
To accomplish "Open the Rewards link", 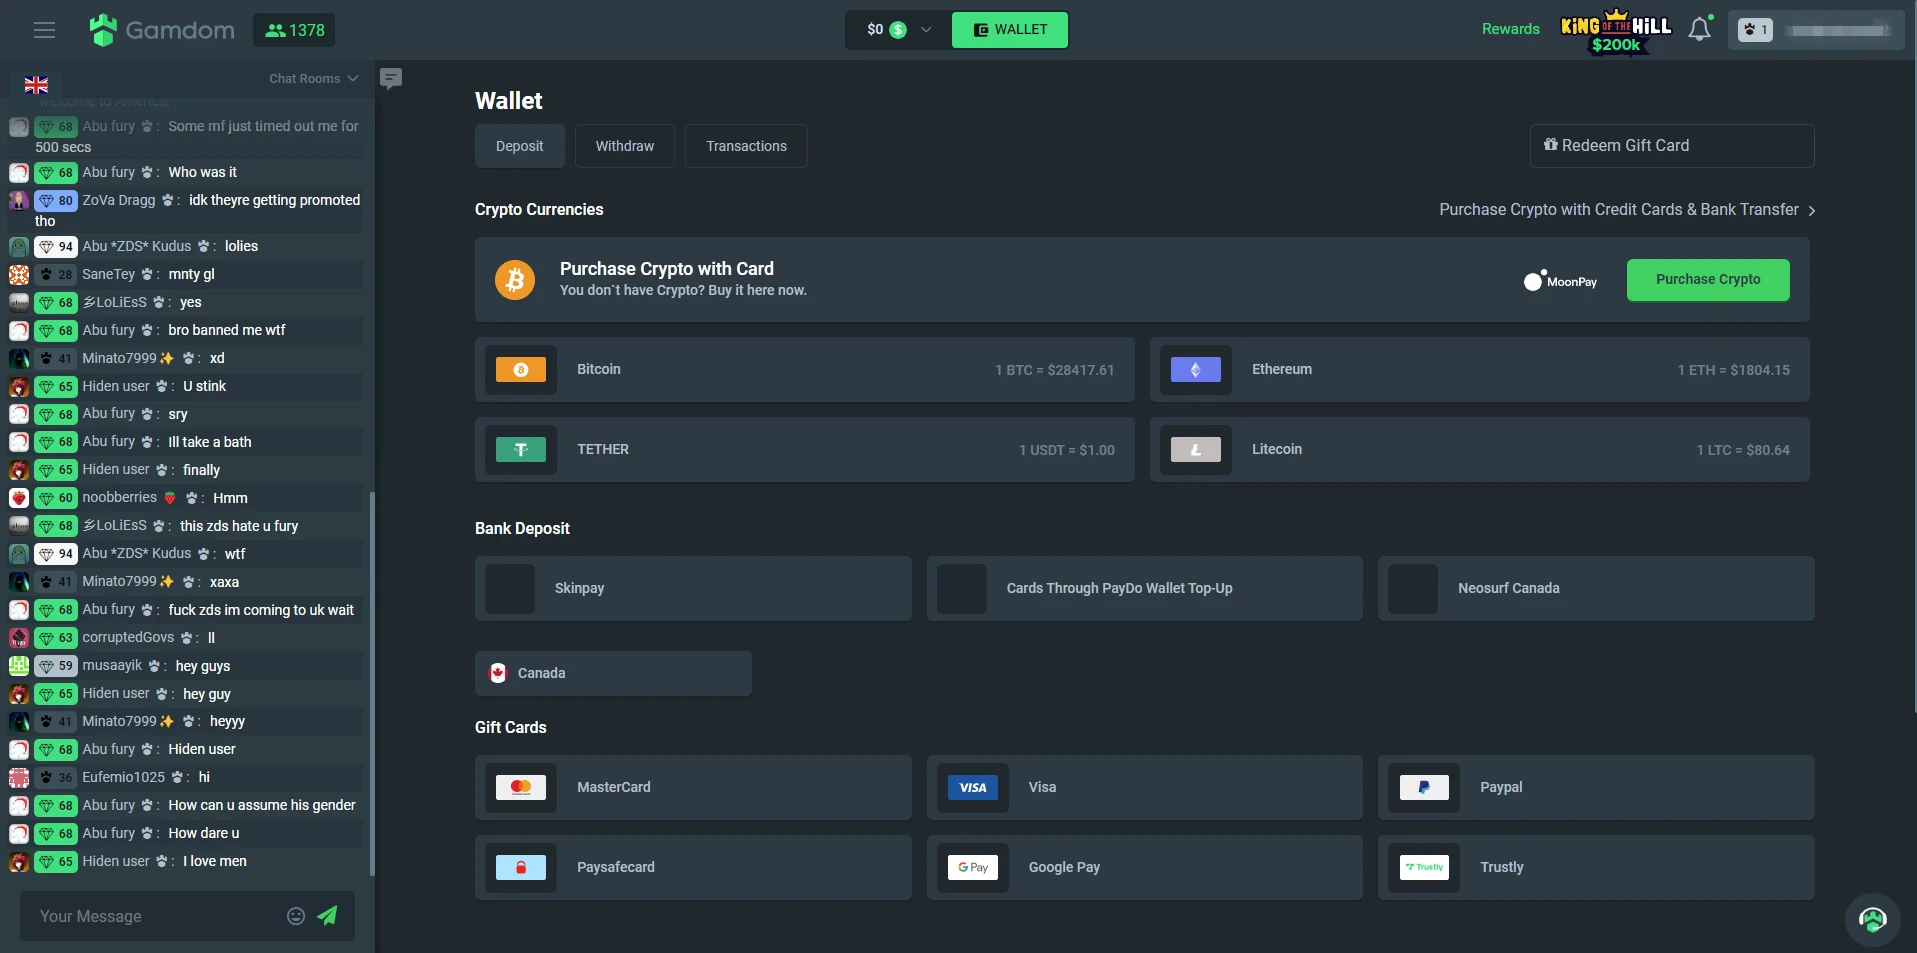I will (1510, 29).
